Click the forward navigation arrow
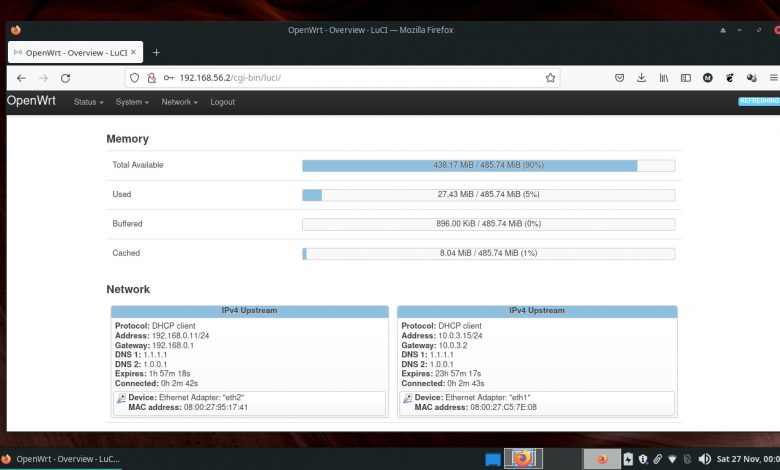 [x=43, y=78]
